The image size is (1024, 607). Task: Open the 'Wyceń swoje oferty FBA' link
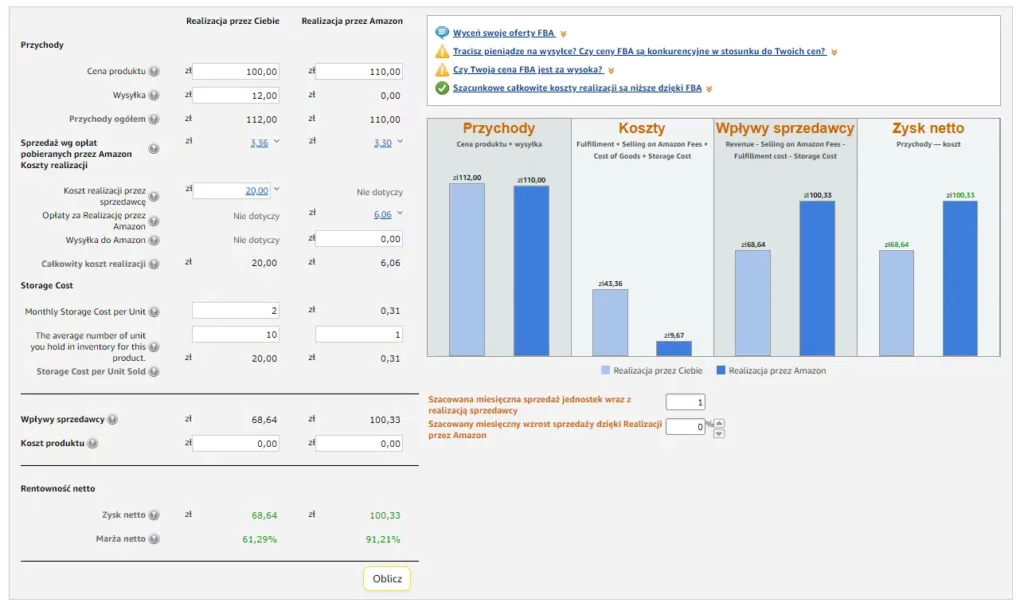503,33
